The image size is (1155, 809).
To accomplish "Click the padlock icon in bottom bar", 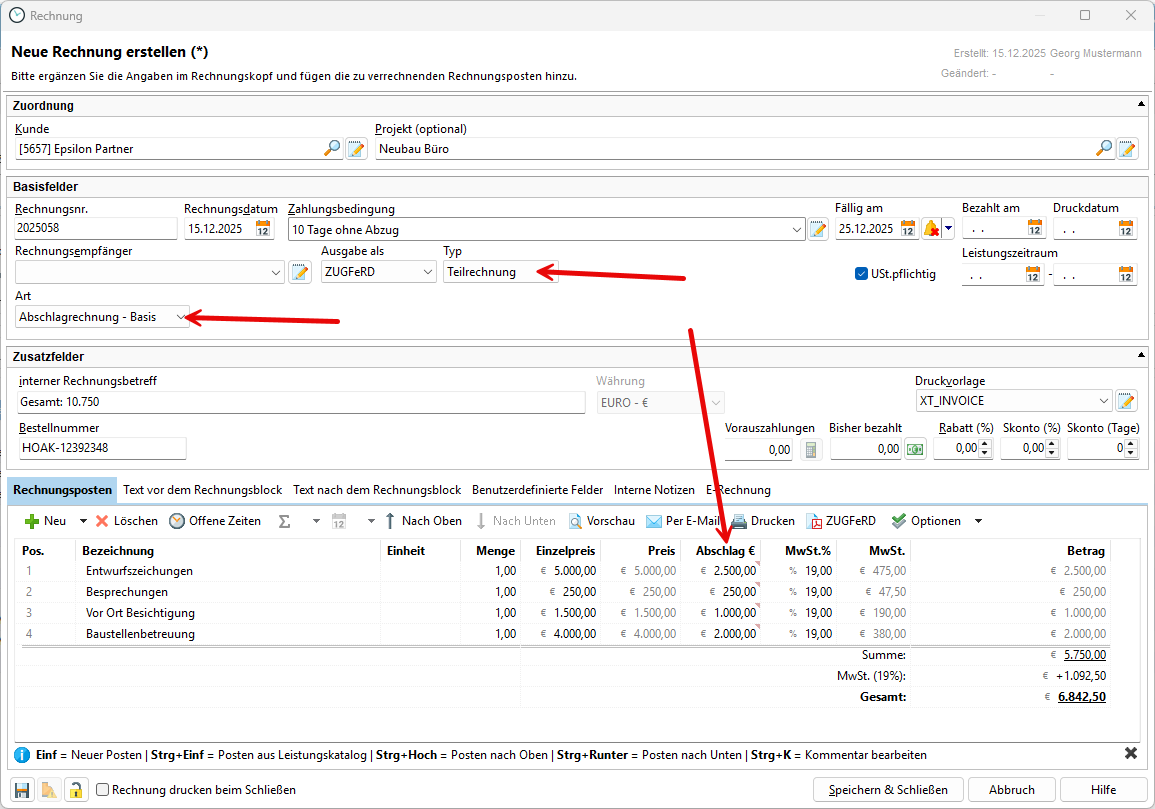I will [x=75, y=789].
